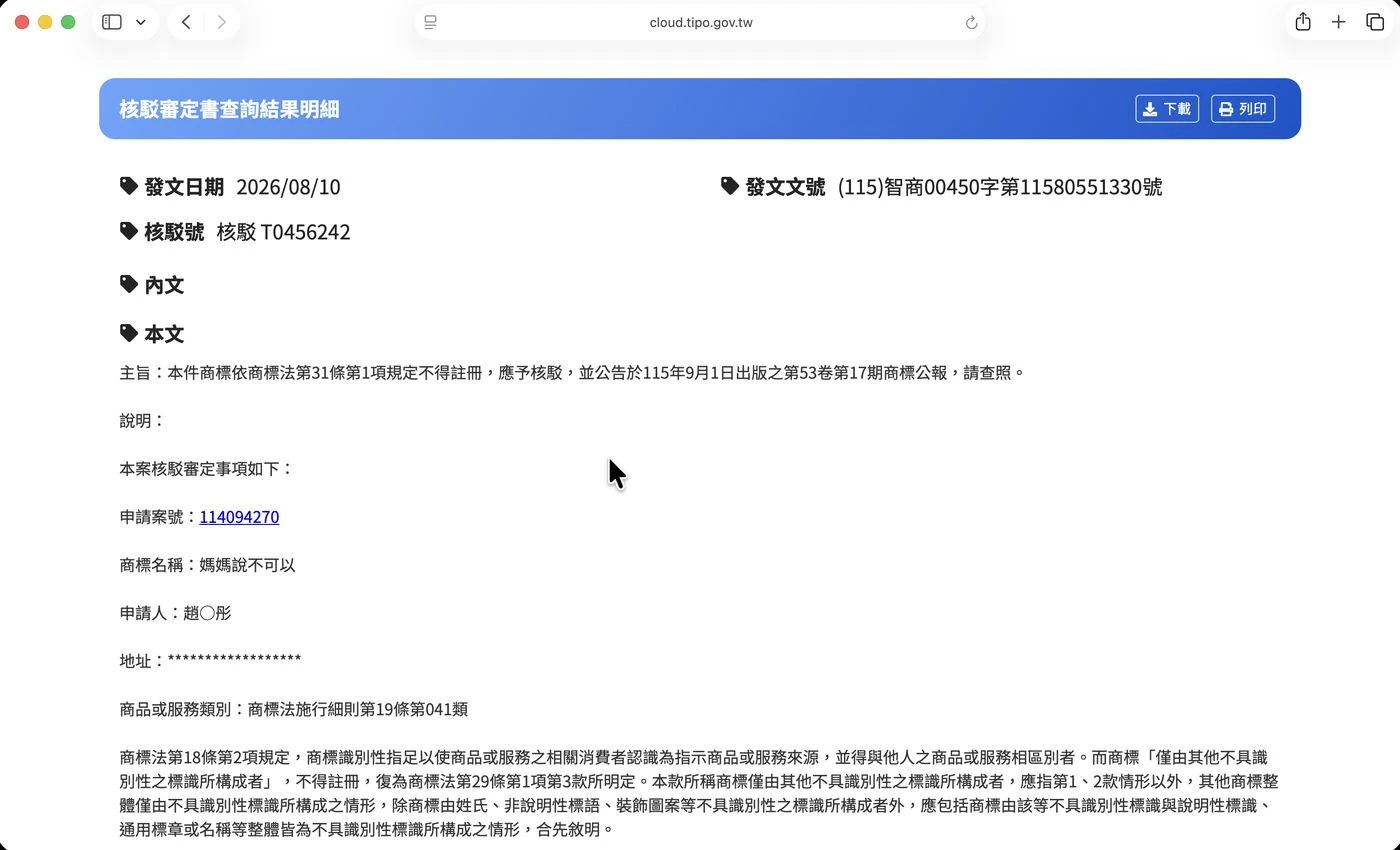The height and width of the screenshot is (850, 1400).
Task: Click the address bar cloud.tipo.gov.tw
Action: tap(700, 22)
